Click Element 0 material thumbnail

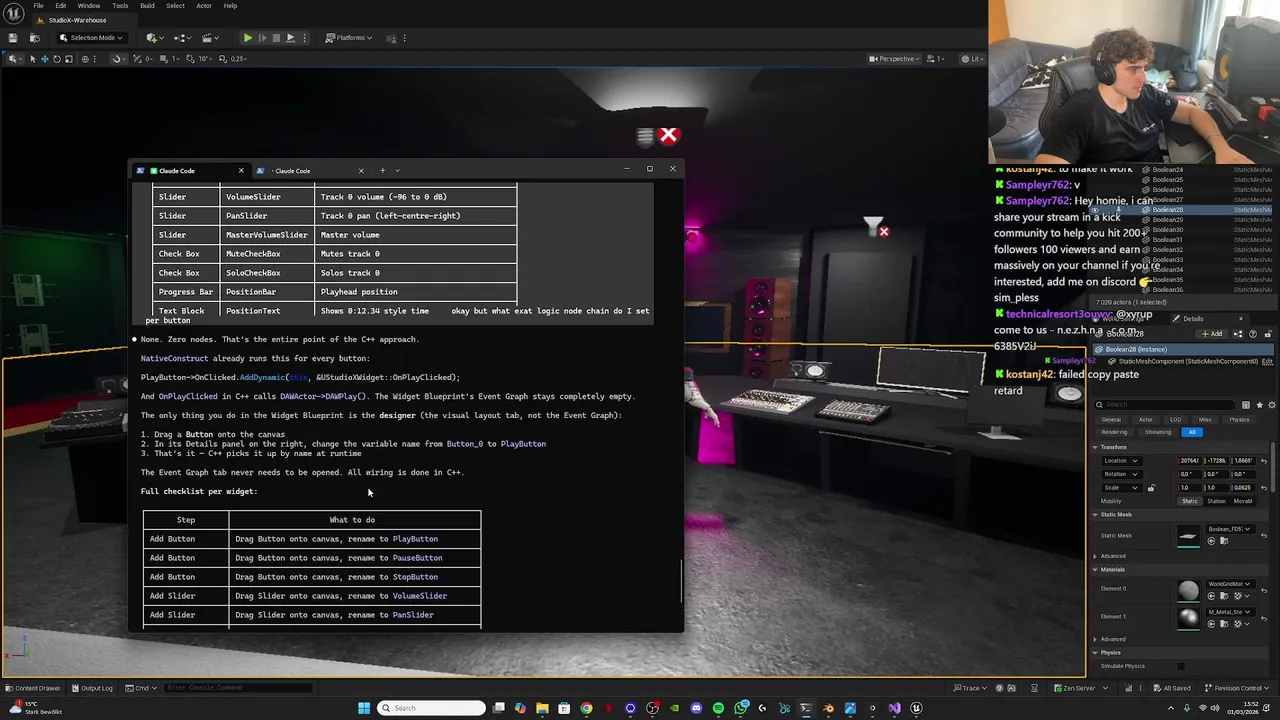tap(1188, 590)
